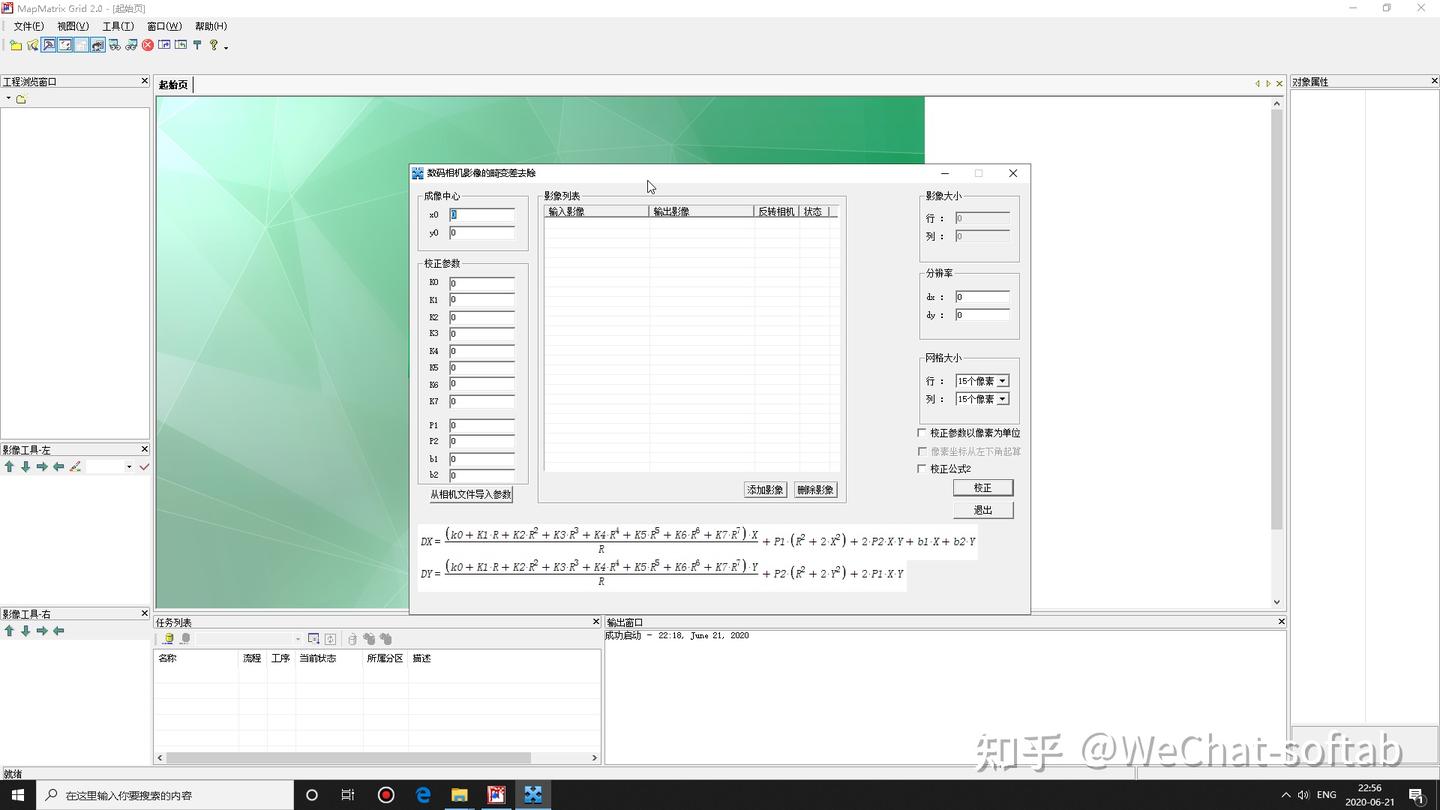
Task: Check the 校正公式2 option
Action: [921, 468]
